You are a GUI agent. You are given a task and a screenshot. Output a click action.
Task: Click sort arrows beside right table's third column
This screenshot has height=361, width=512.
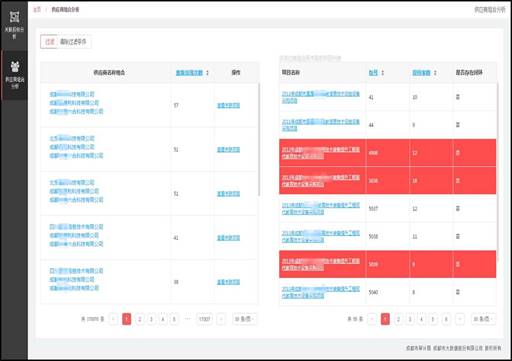(x=435, y=73)
